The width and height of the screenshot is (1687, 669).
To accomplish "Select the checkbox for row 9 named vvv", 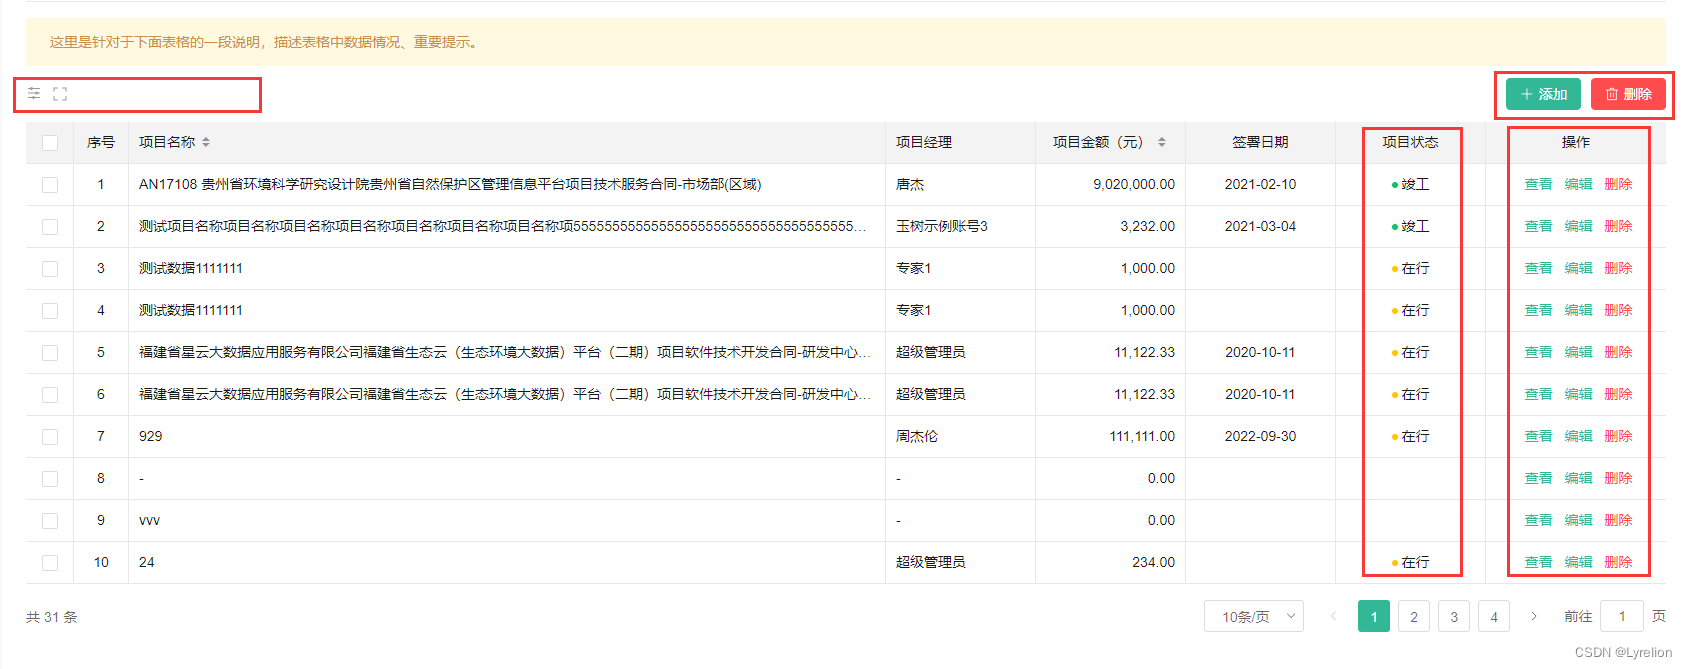I will (50, 520).
